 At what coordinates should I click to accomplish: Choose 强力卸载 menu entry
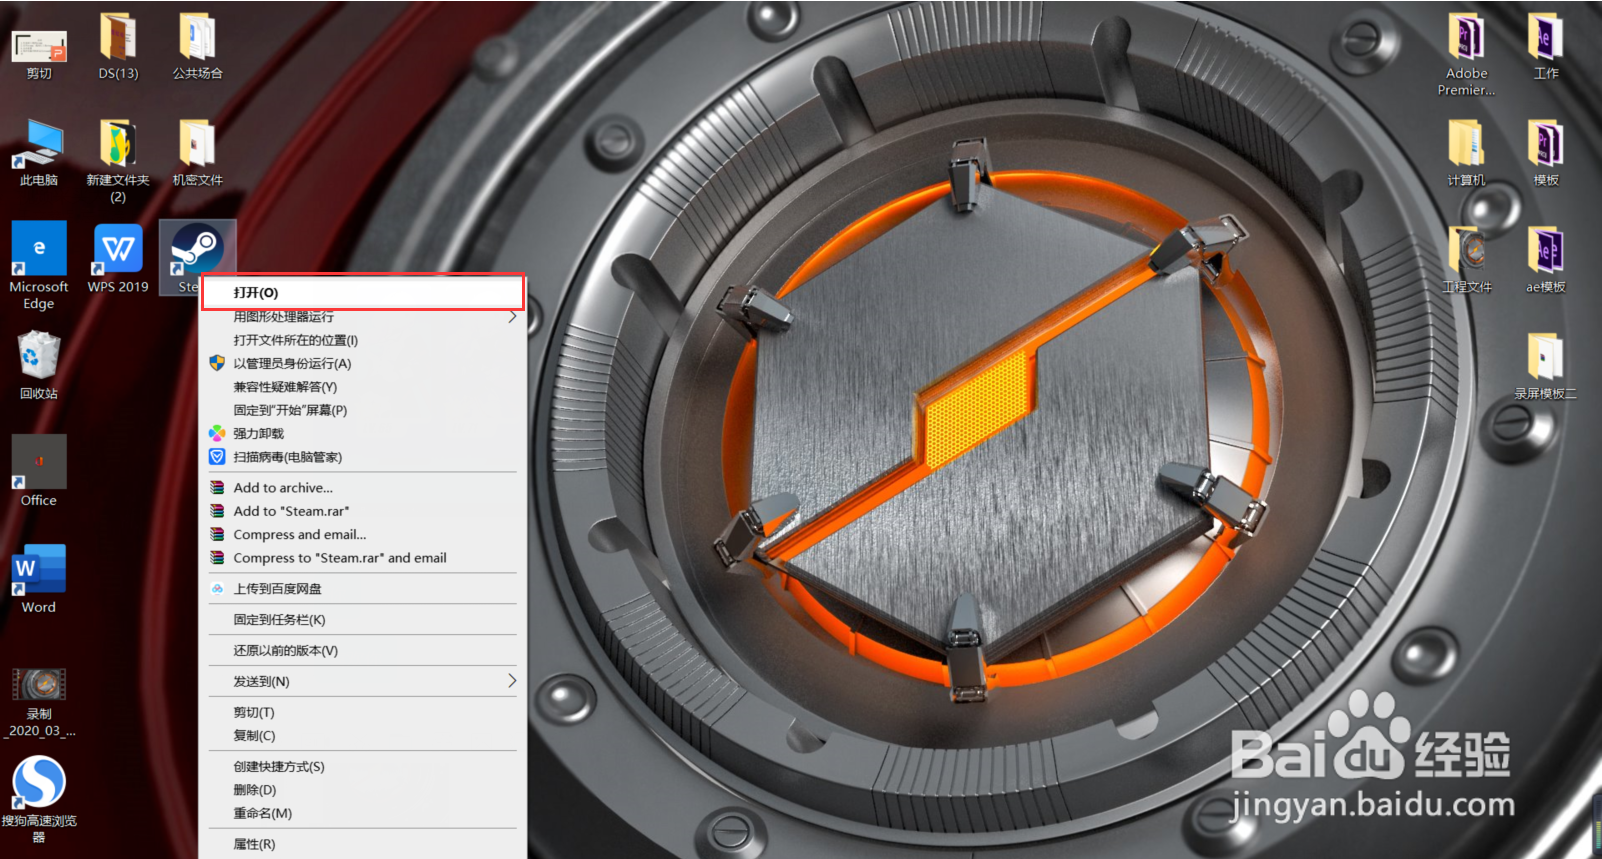[x=363, y=433]
